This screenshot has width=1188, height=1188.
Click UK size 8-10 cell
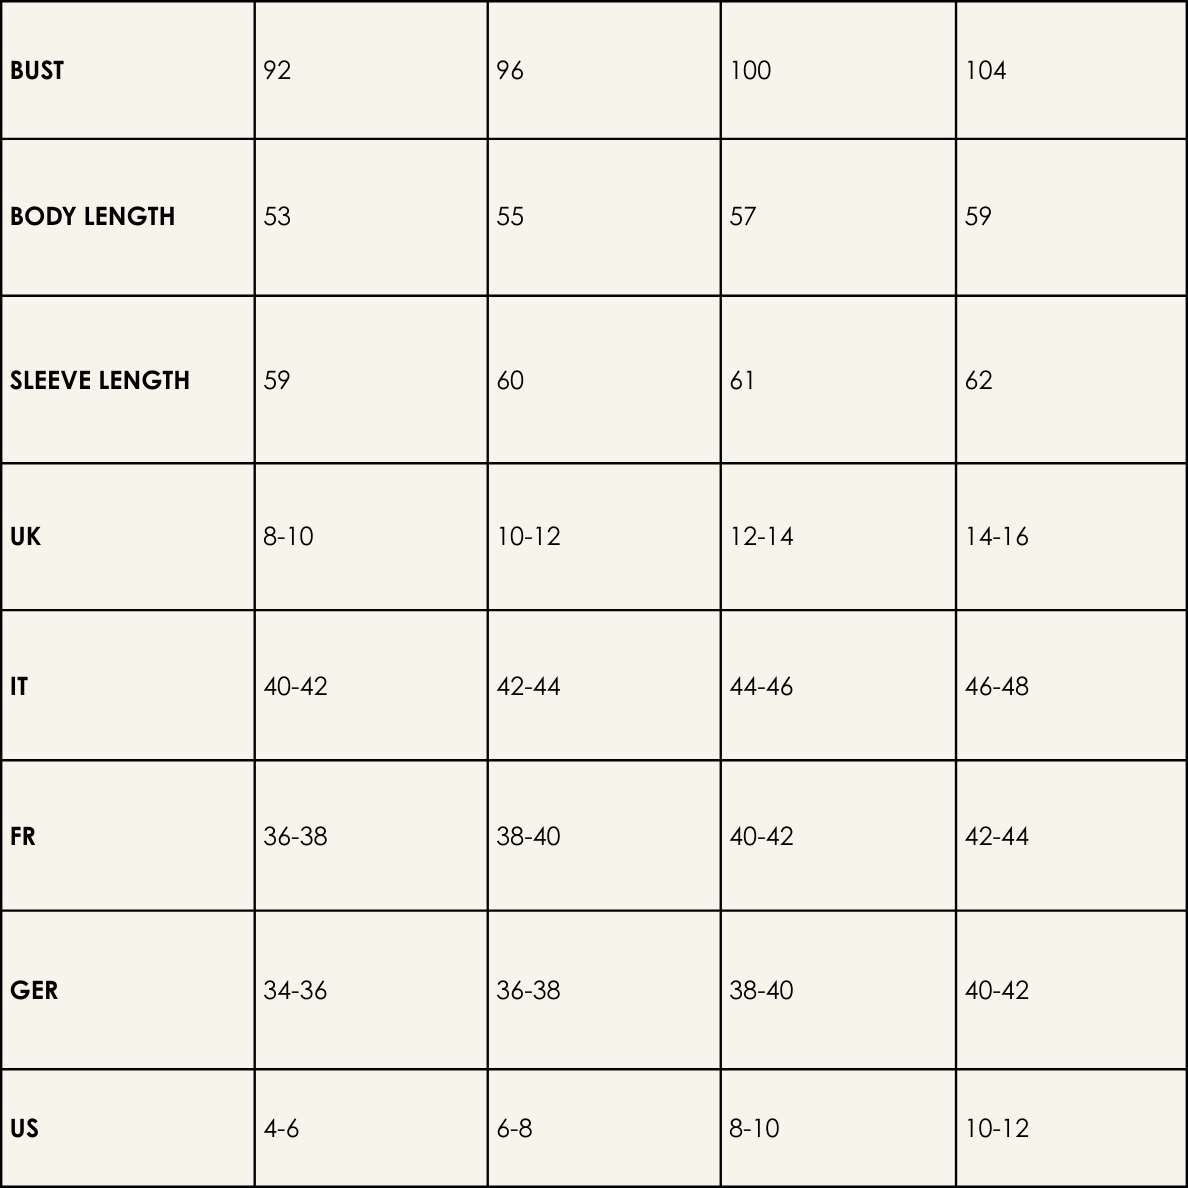click(288, 537)
